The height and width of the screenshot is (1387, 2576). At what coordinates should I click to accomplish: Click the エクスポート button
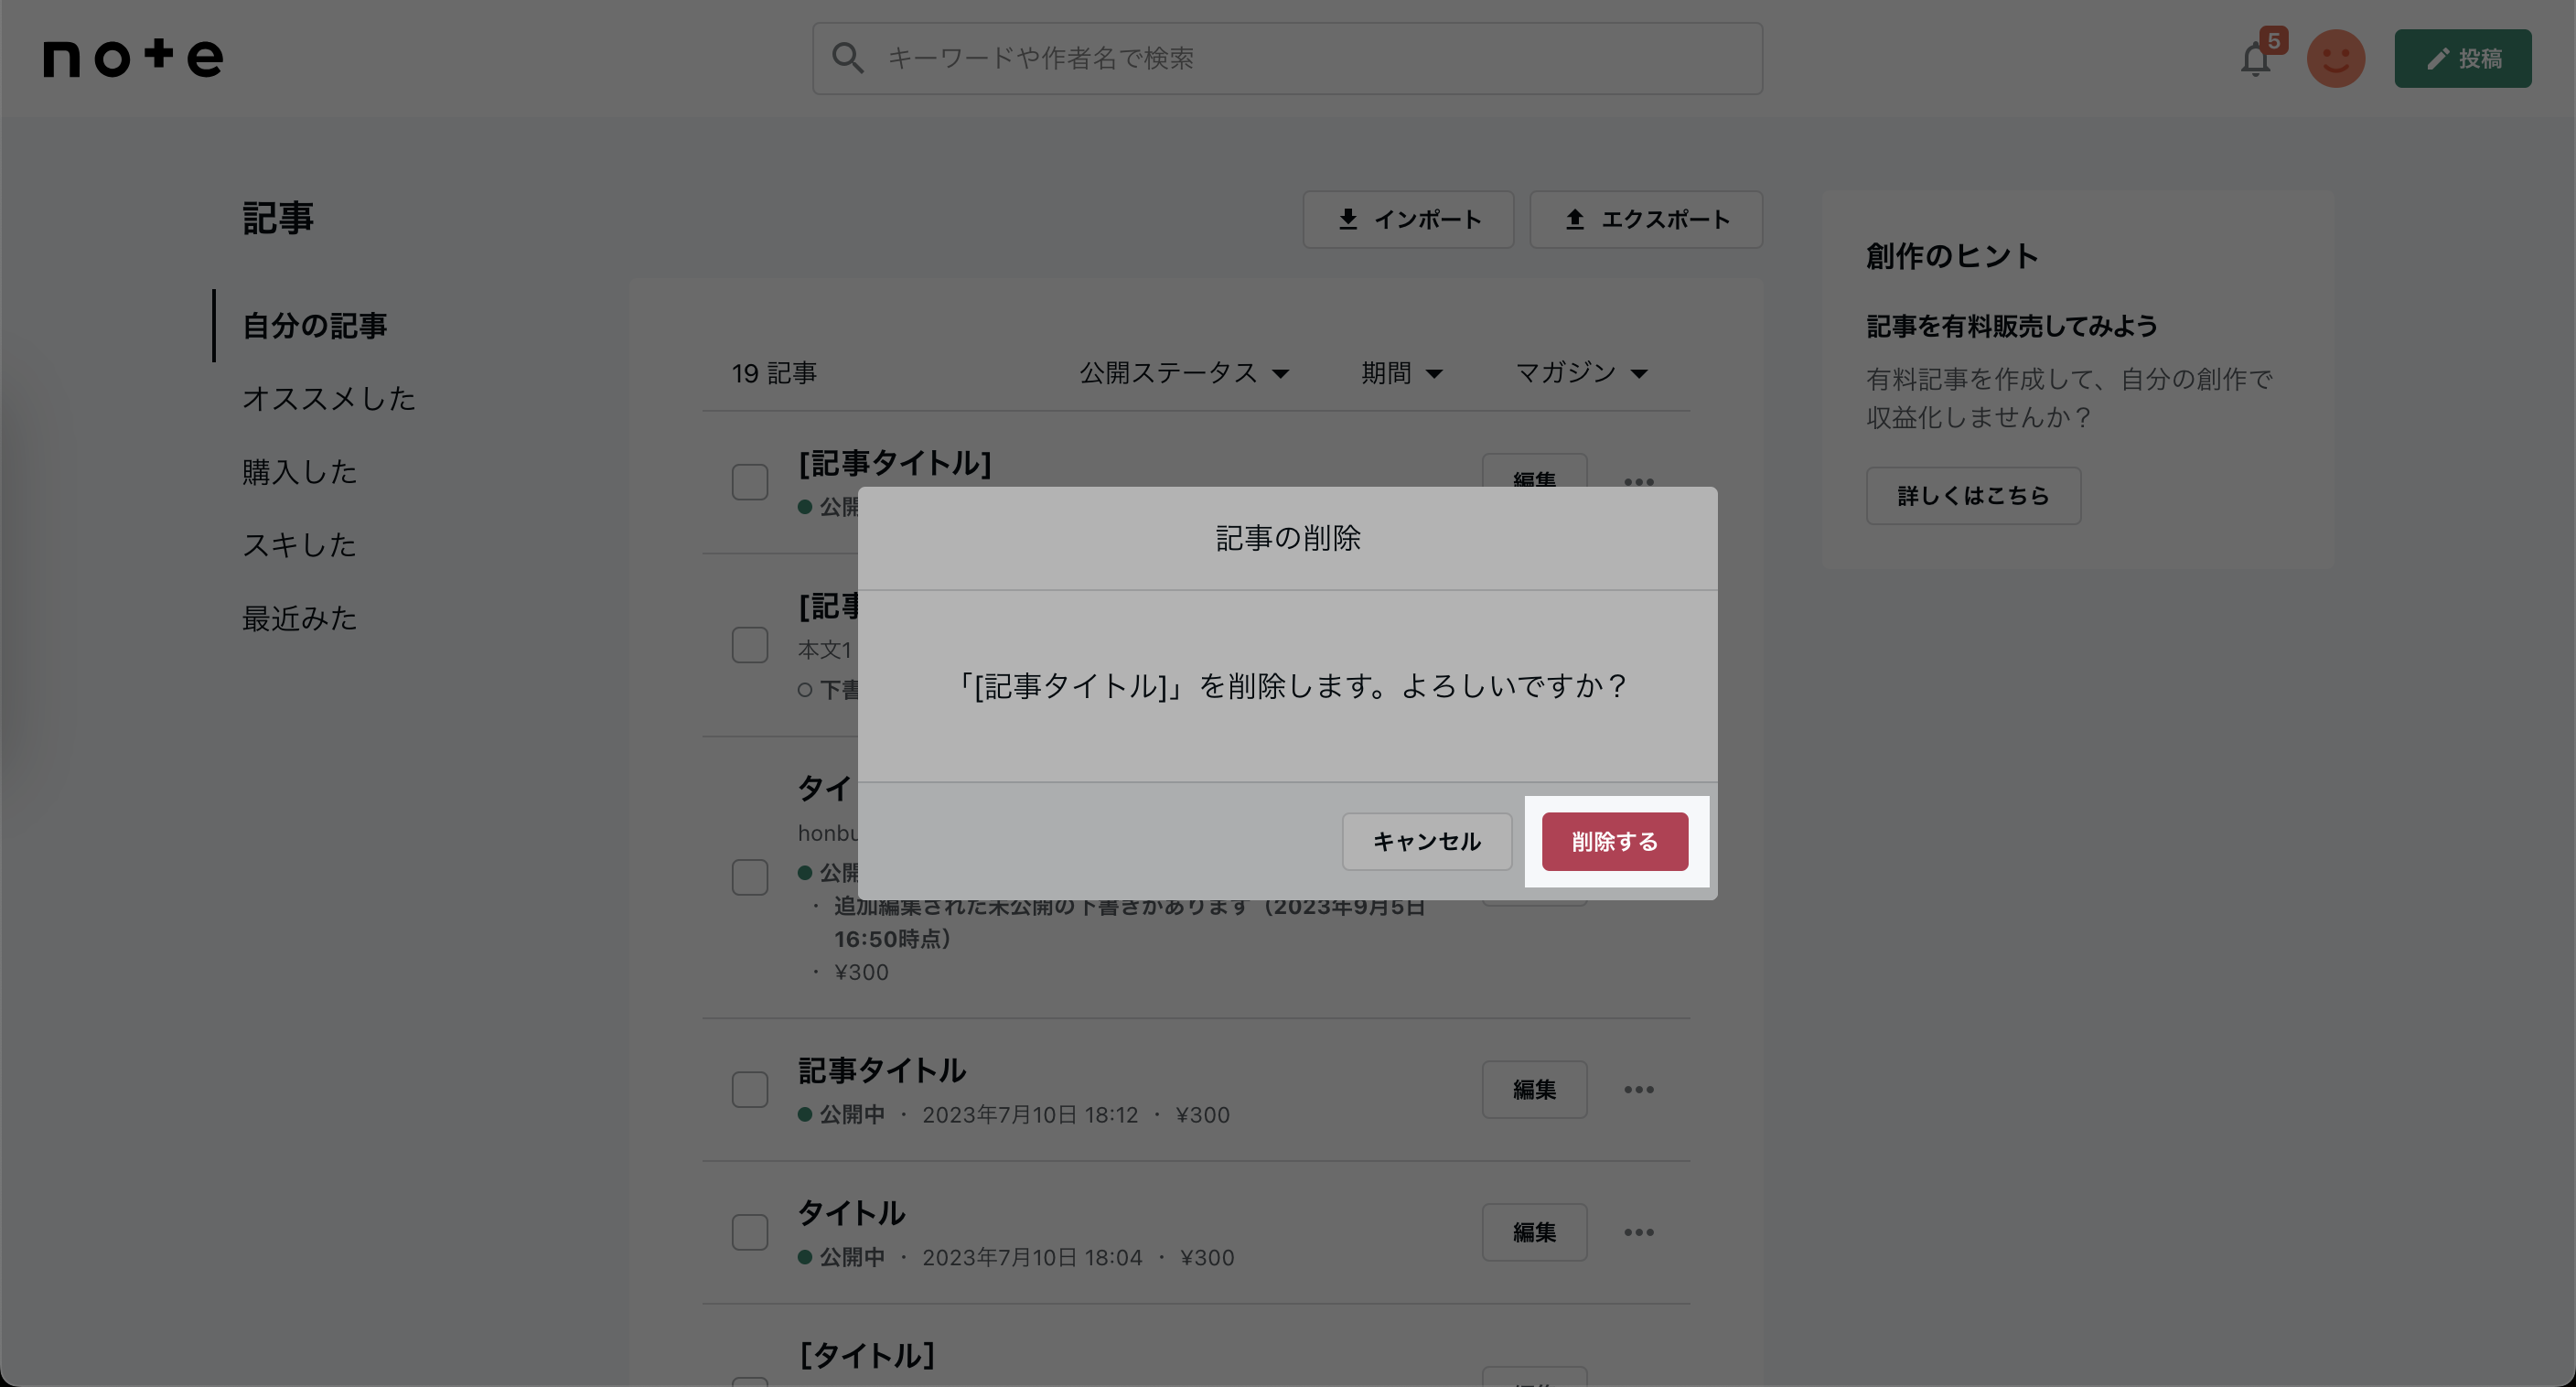(1646, 219)
